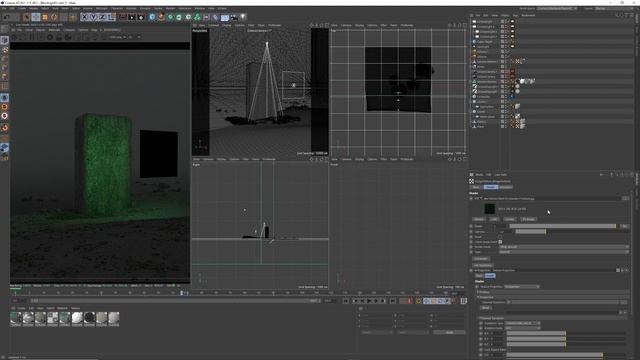
Task: Click the Camera object icon in toolbar
Action: coord(234,17)
